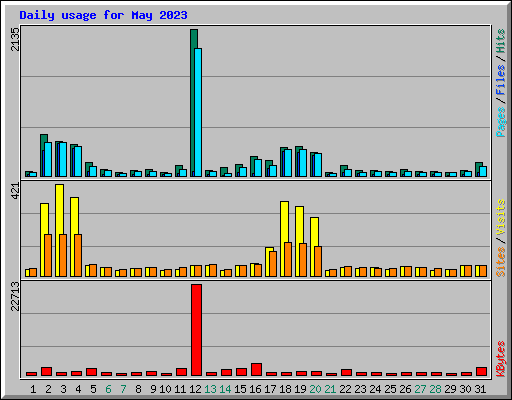
Task: Click day 8 on the x-axis
Action: tap(138, 389)
